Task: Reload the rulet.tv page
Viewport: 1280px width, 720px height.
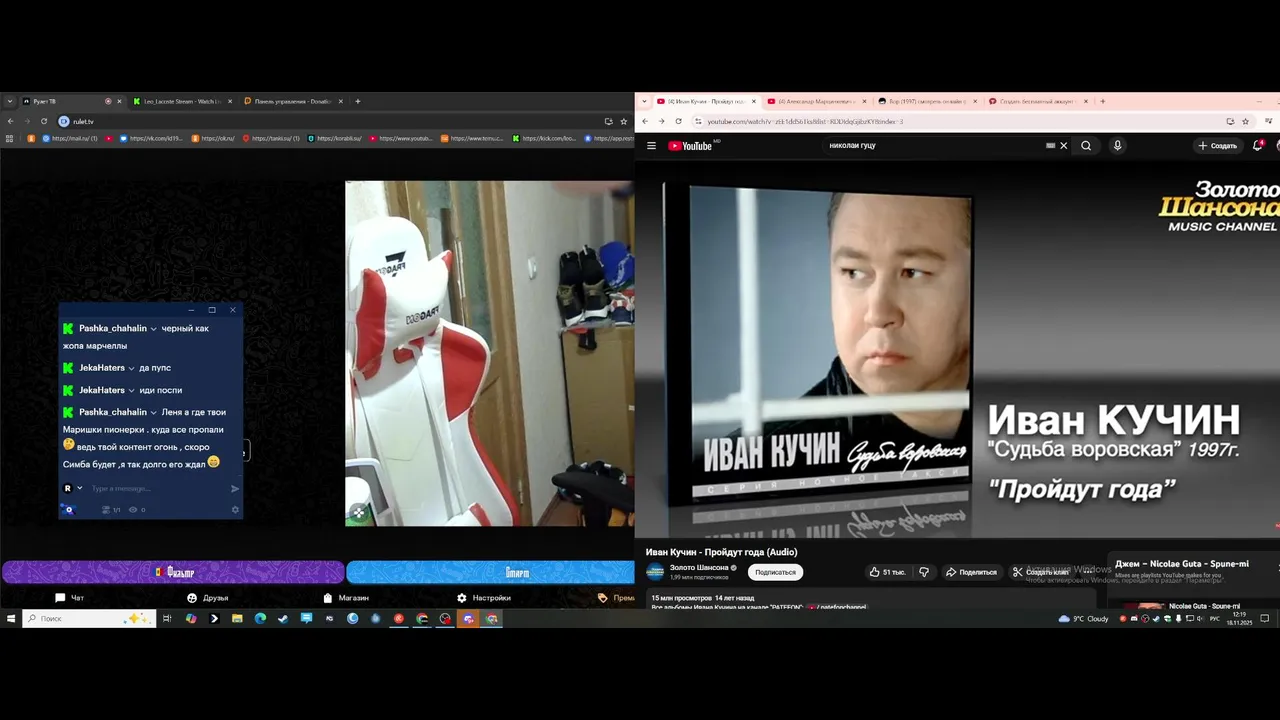Action: pyautogui.click(x=44, y=121)
